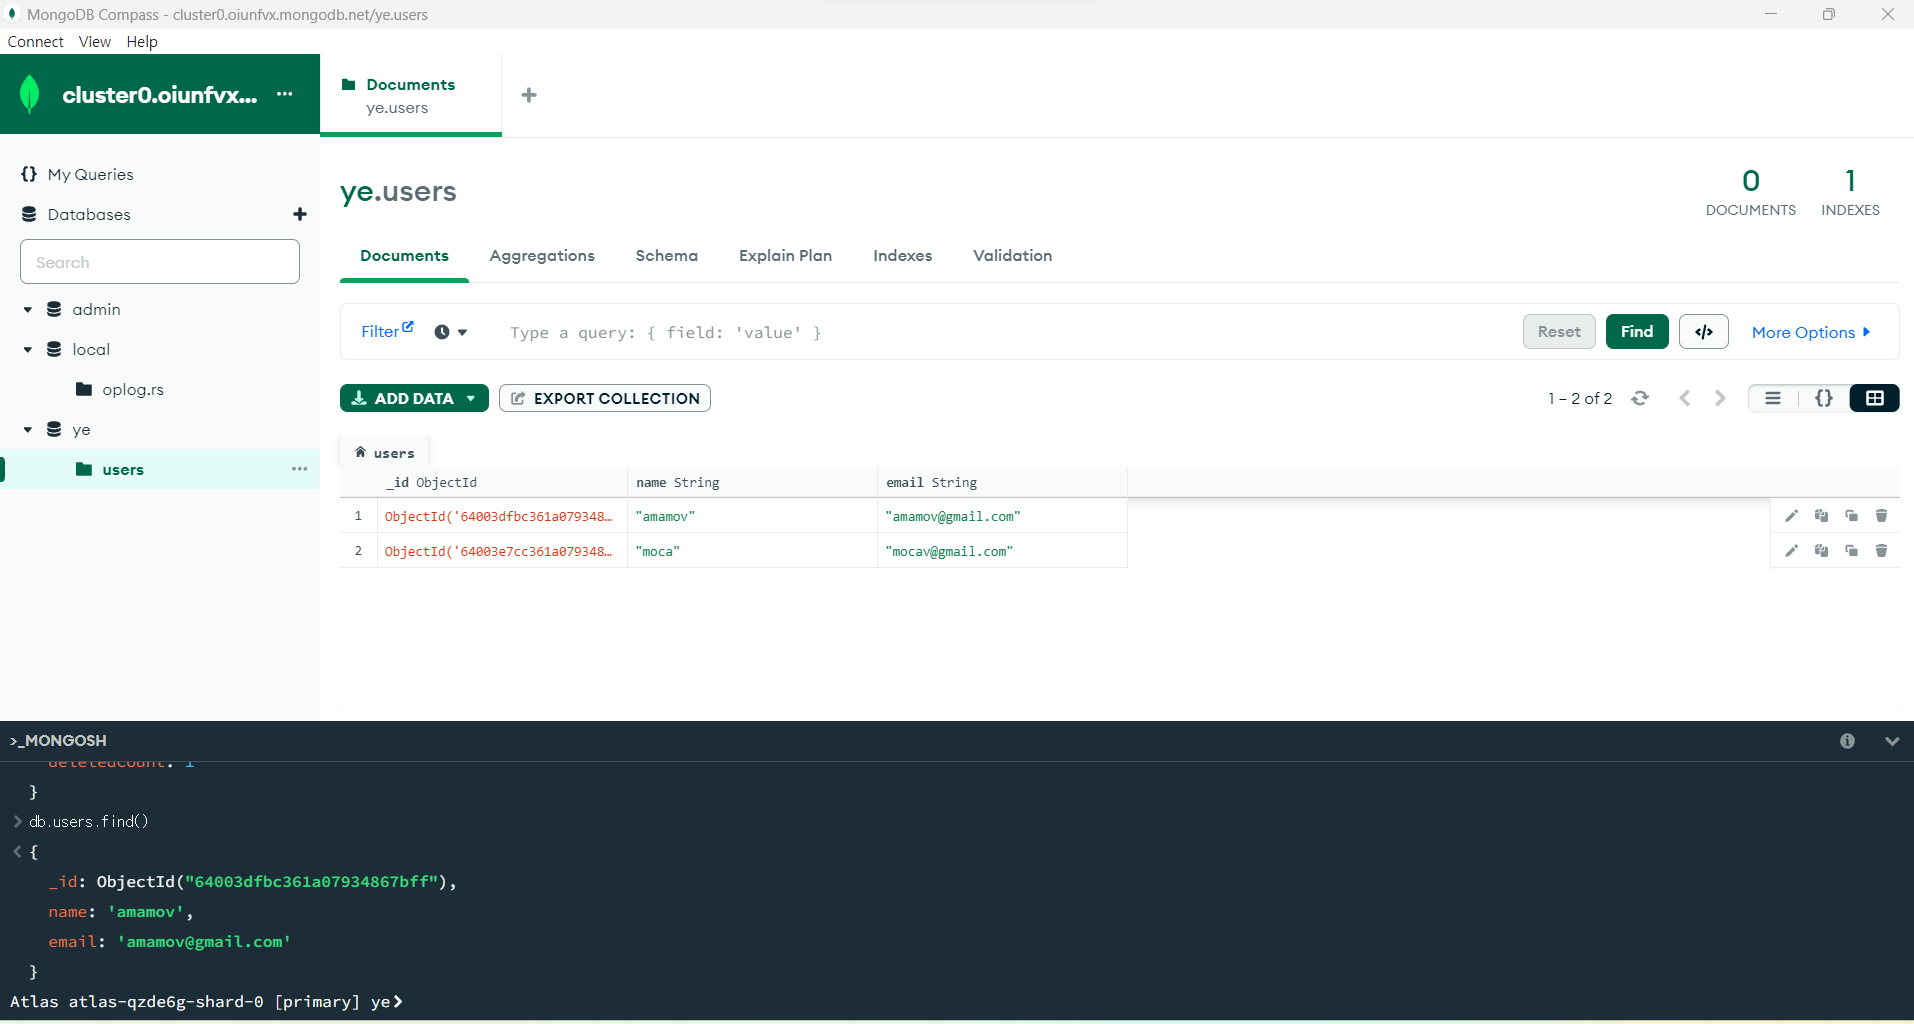Click the users breadcrumb home icon
The height and width of the screenshot is (1024, 1914).
coord(360,452)
